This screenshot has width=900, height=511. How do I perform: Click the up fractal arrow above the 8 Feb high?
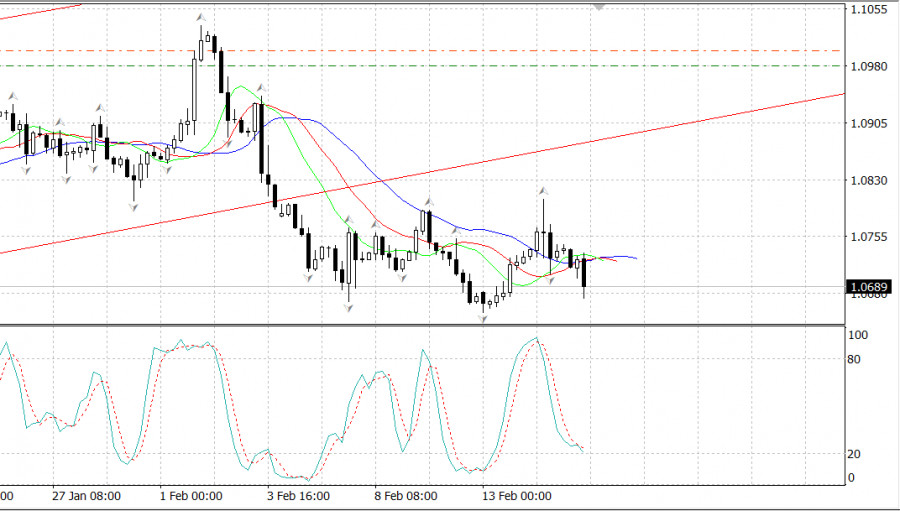(427, 201)
